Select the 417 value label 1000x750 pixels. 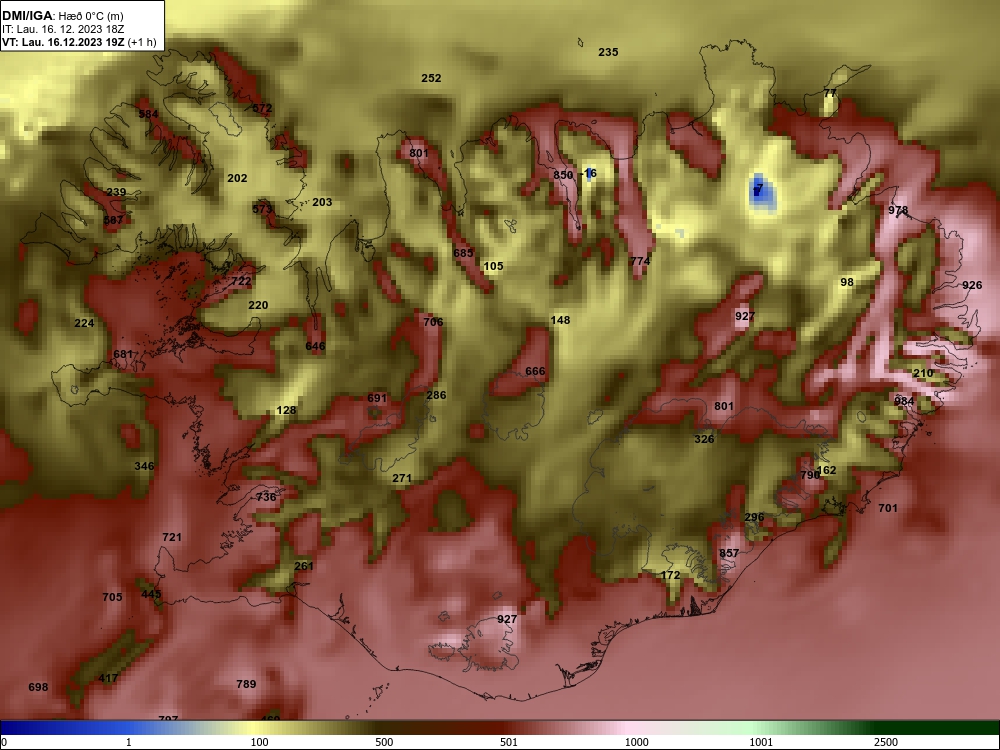pyautogui.click(x=108, y=679)
